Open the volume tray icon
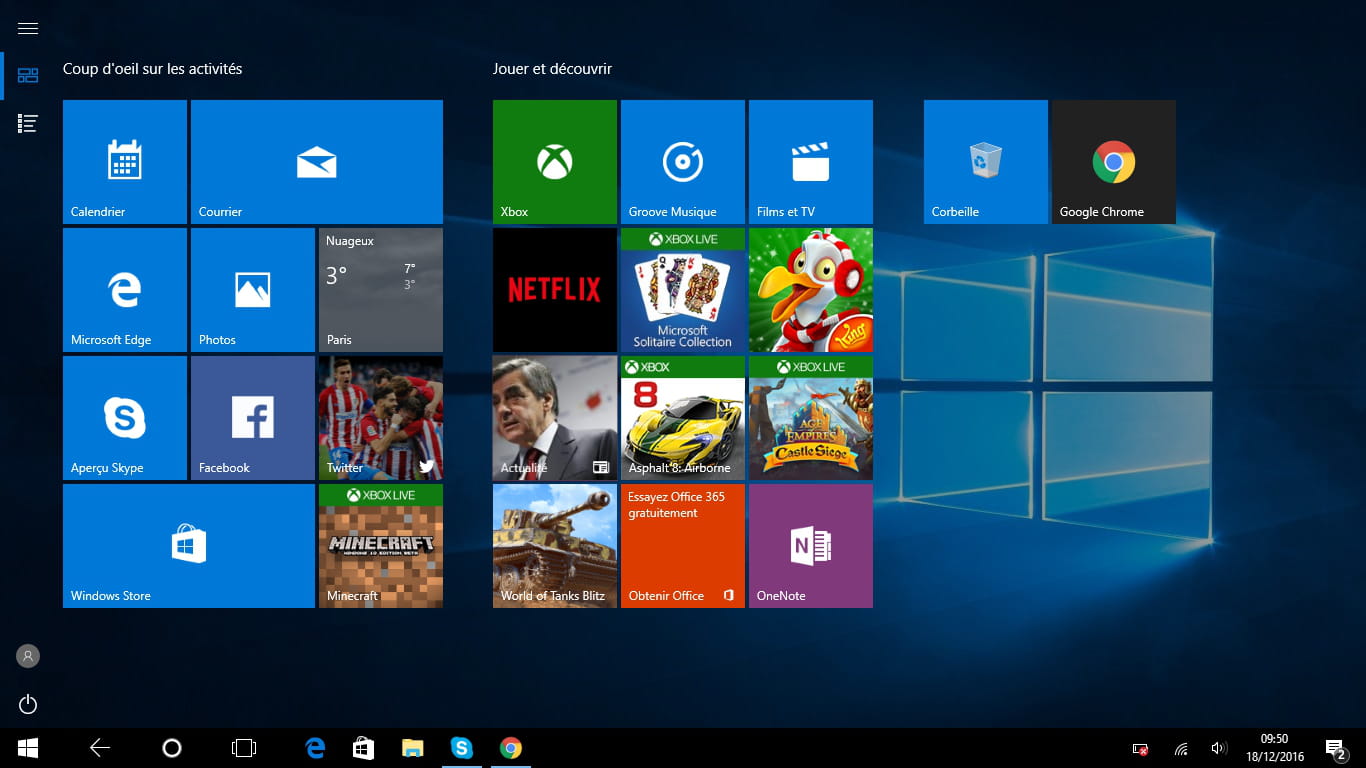Viewport: 1366px width, 768px height. (x=1218, y=748)
